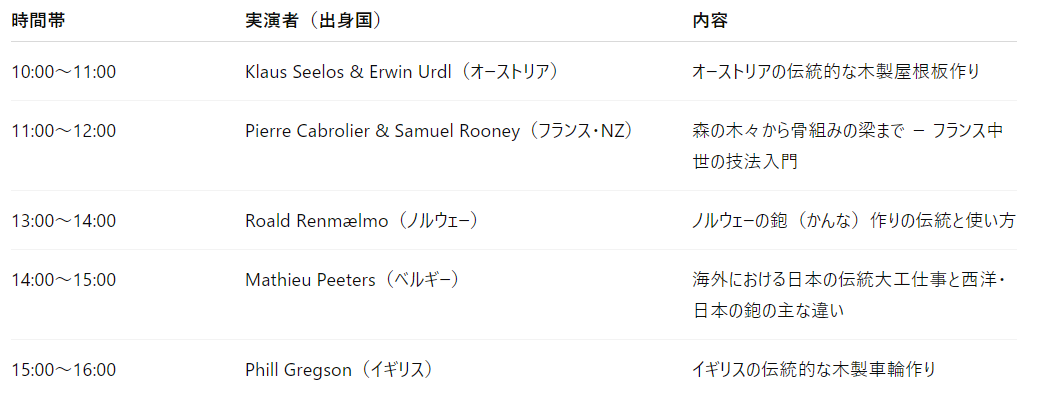Viewport: 1039px width, 405px height.
Task: Click the イギリスの伝統的な木製車輪作り description
Action: pyautogui.click(x=813, y=370)
